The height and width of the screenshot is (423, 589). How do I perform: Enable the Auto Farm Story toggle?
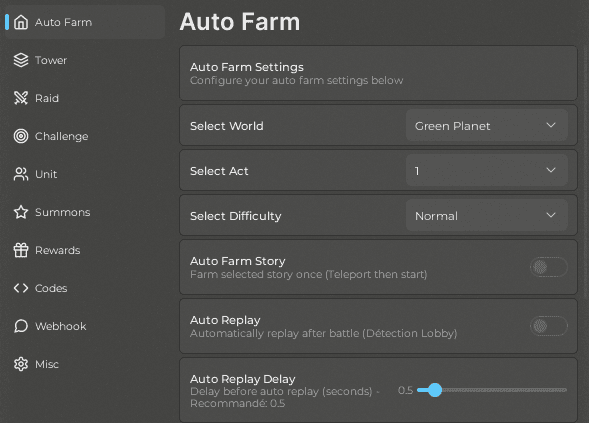click(x=548, y=267)
